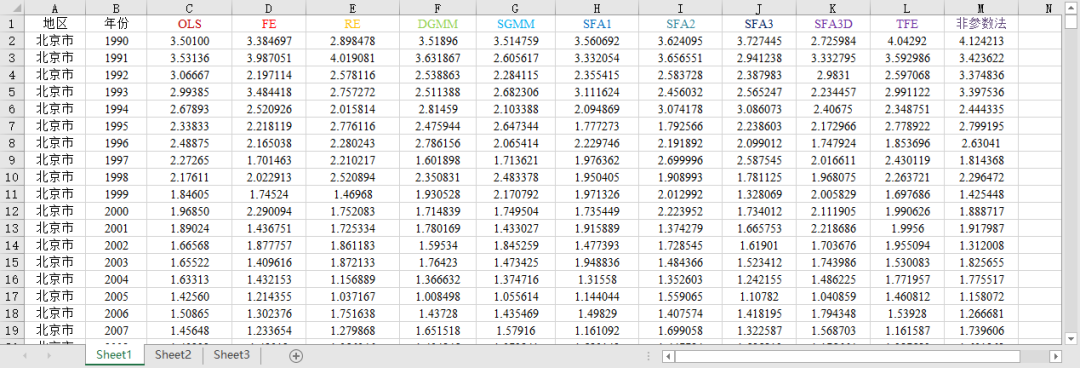
Task: Select 非参数法 value 4.124213
Action: tap(981, 41)
